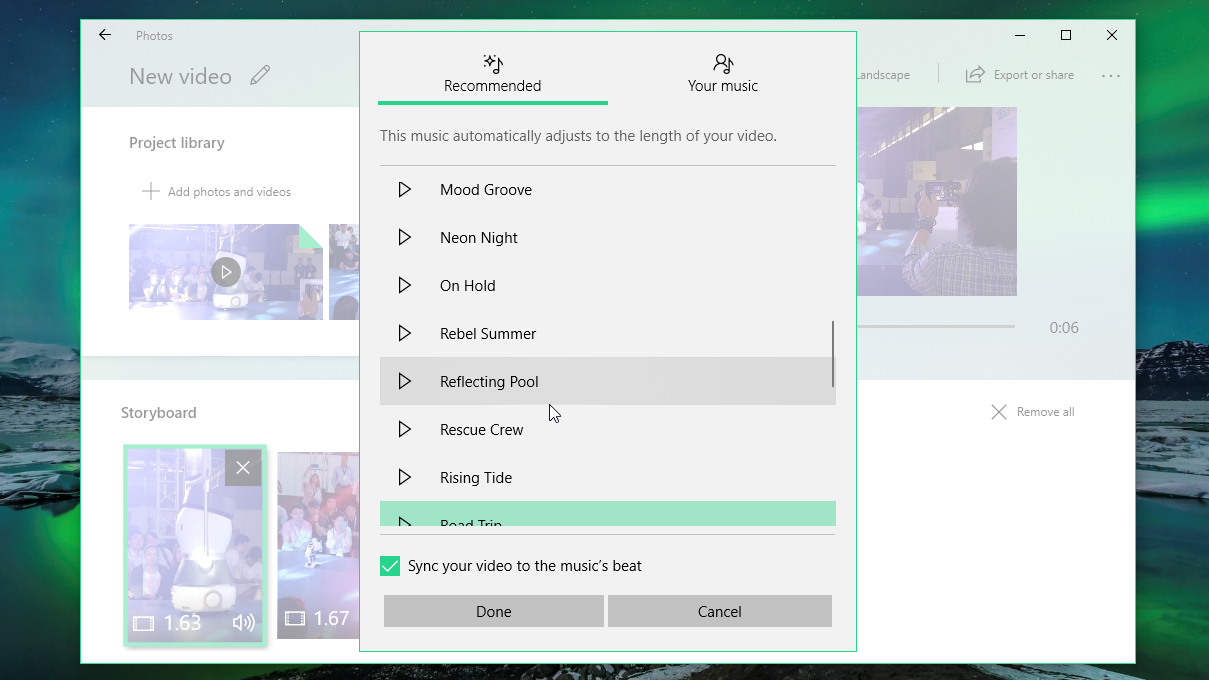
Task: Rename the video using the pencil icon
Action: click(x=260, y=75)
